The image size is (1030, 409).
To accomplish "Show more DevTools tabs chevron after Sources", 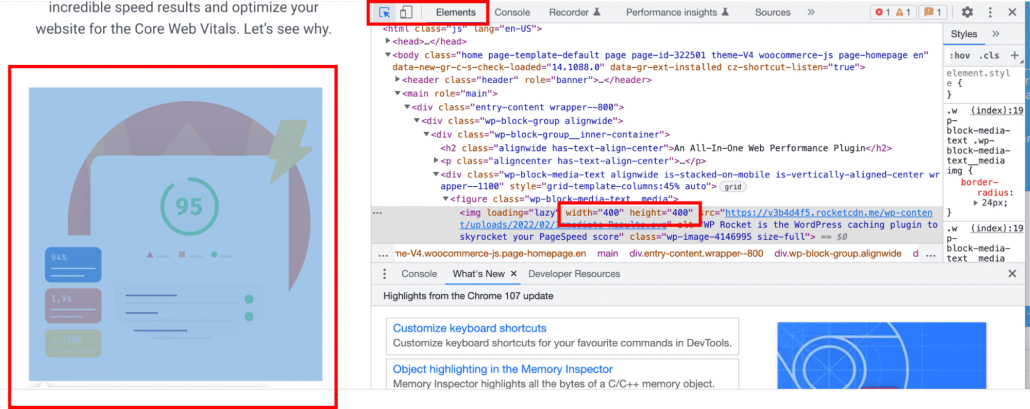I will pyautogui.click(x=811, y=12).
